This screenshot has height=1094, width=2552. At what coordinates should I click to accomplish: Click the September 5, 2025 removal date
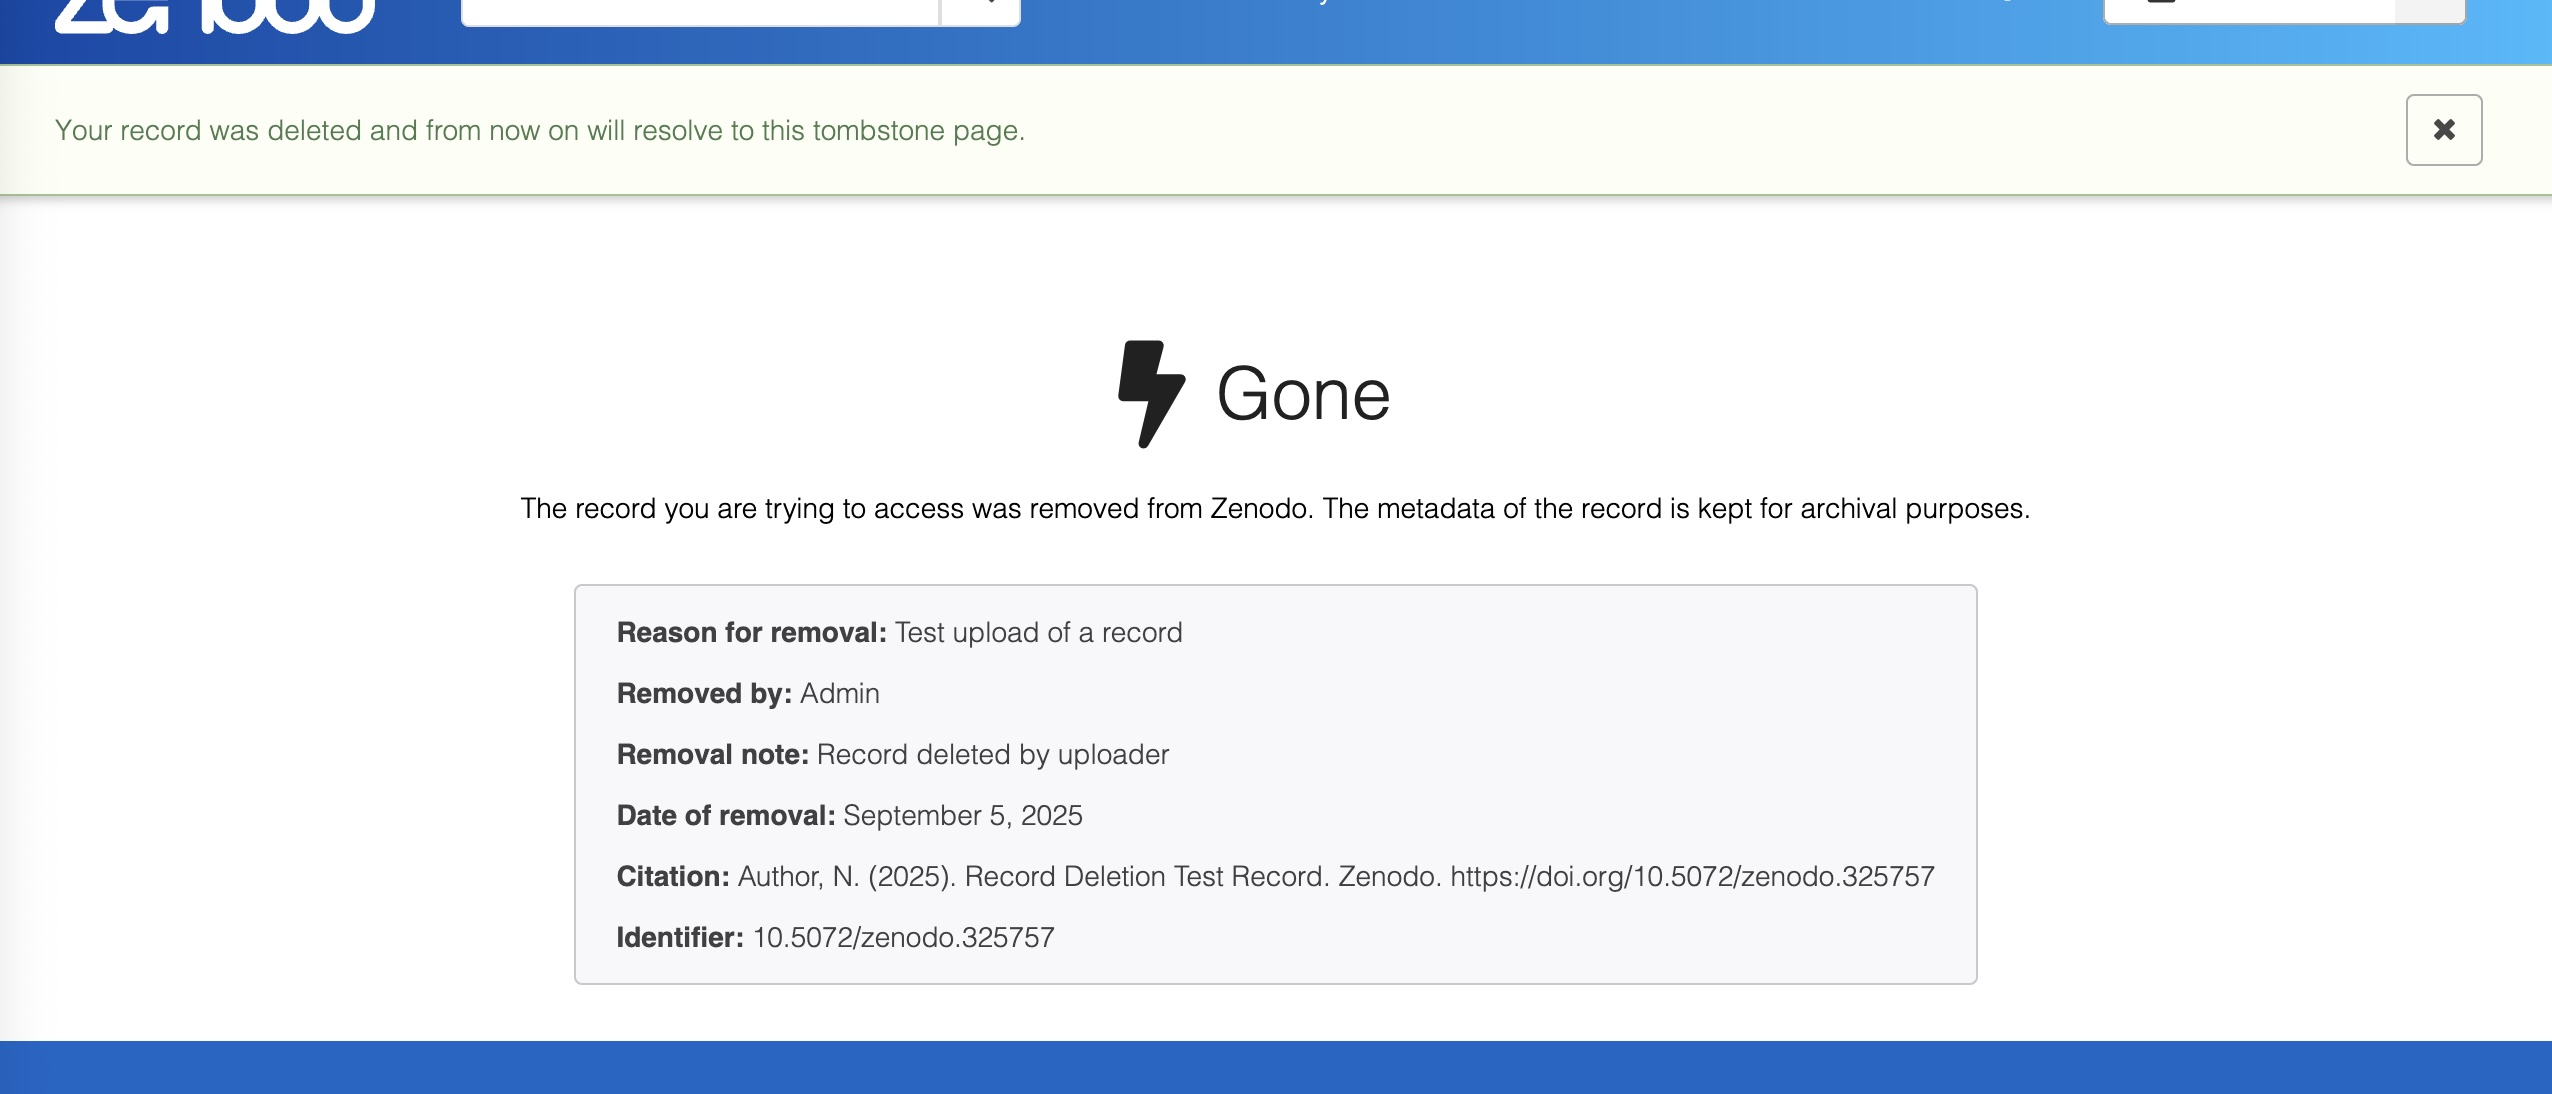pos(962,815)
